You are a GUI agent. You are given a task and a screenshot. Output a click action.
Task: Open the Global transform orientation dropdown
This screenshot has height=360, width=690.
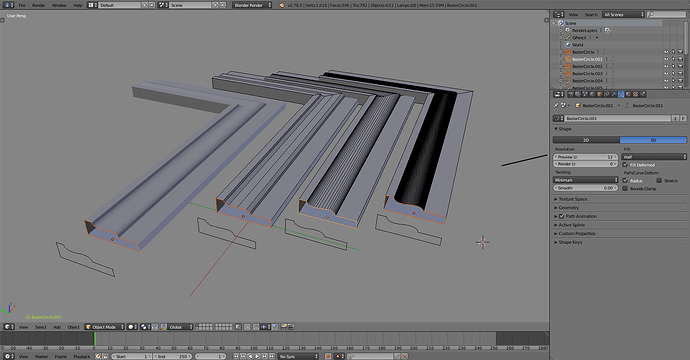(x=180, y=327)
